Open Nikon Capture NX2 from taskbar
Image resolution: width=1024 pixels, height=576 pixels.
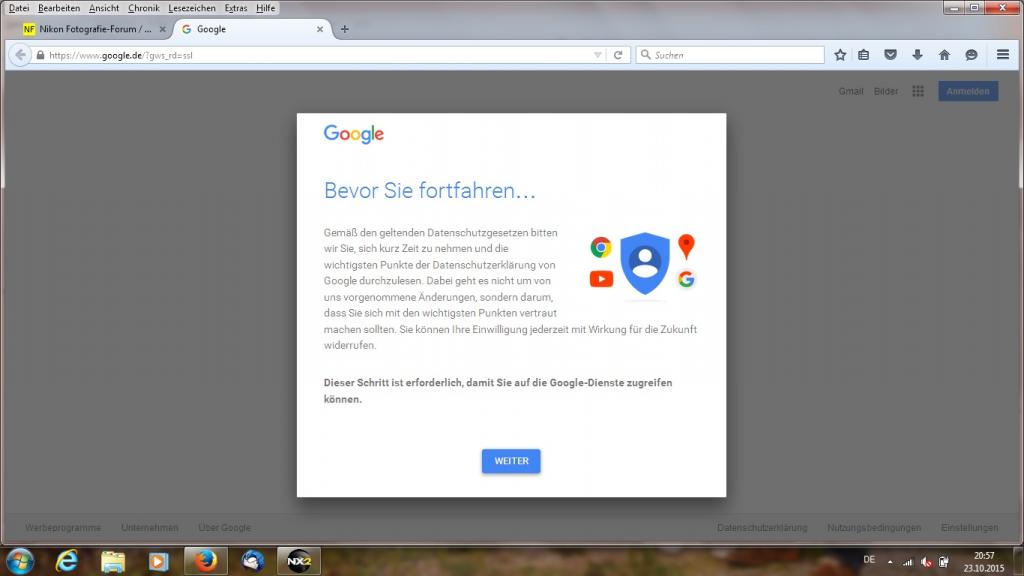click(x=299, y=561)
